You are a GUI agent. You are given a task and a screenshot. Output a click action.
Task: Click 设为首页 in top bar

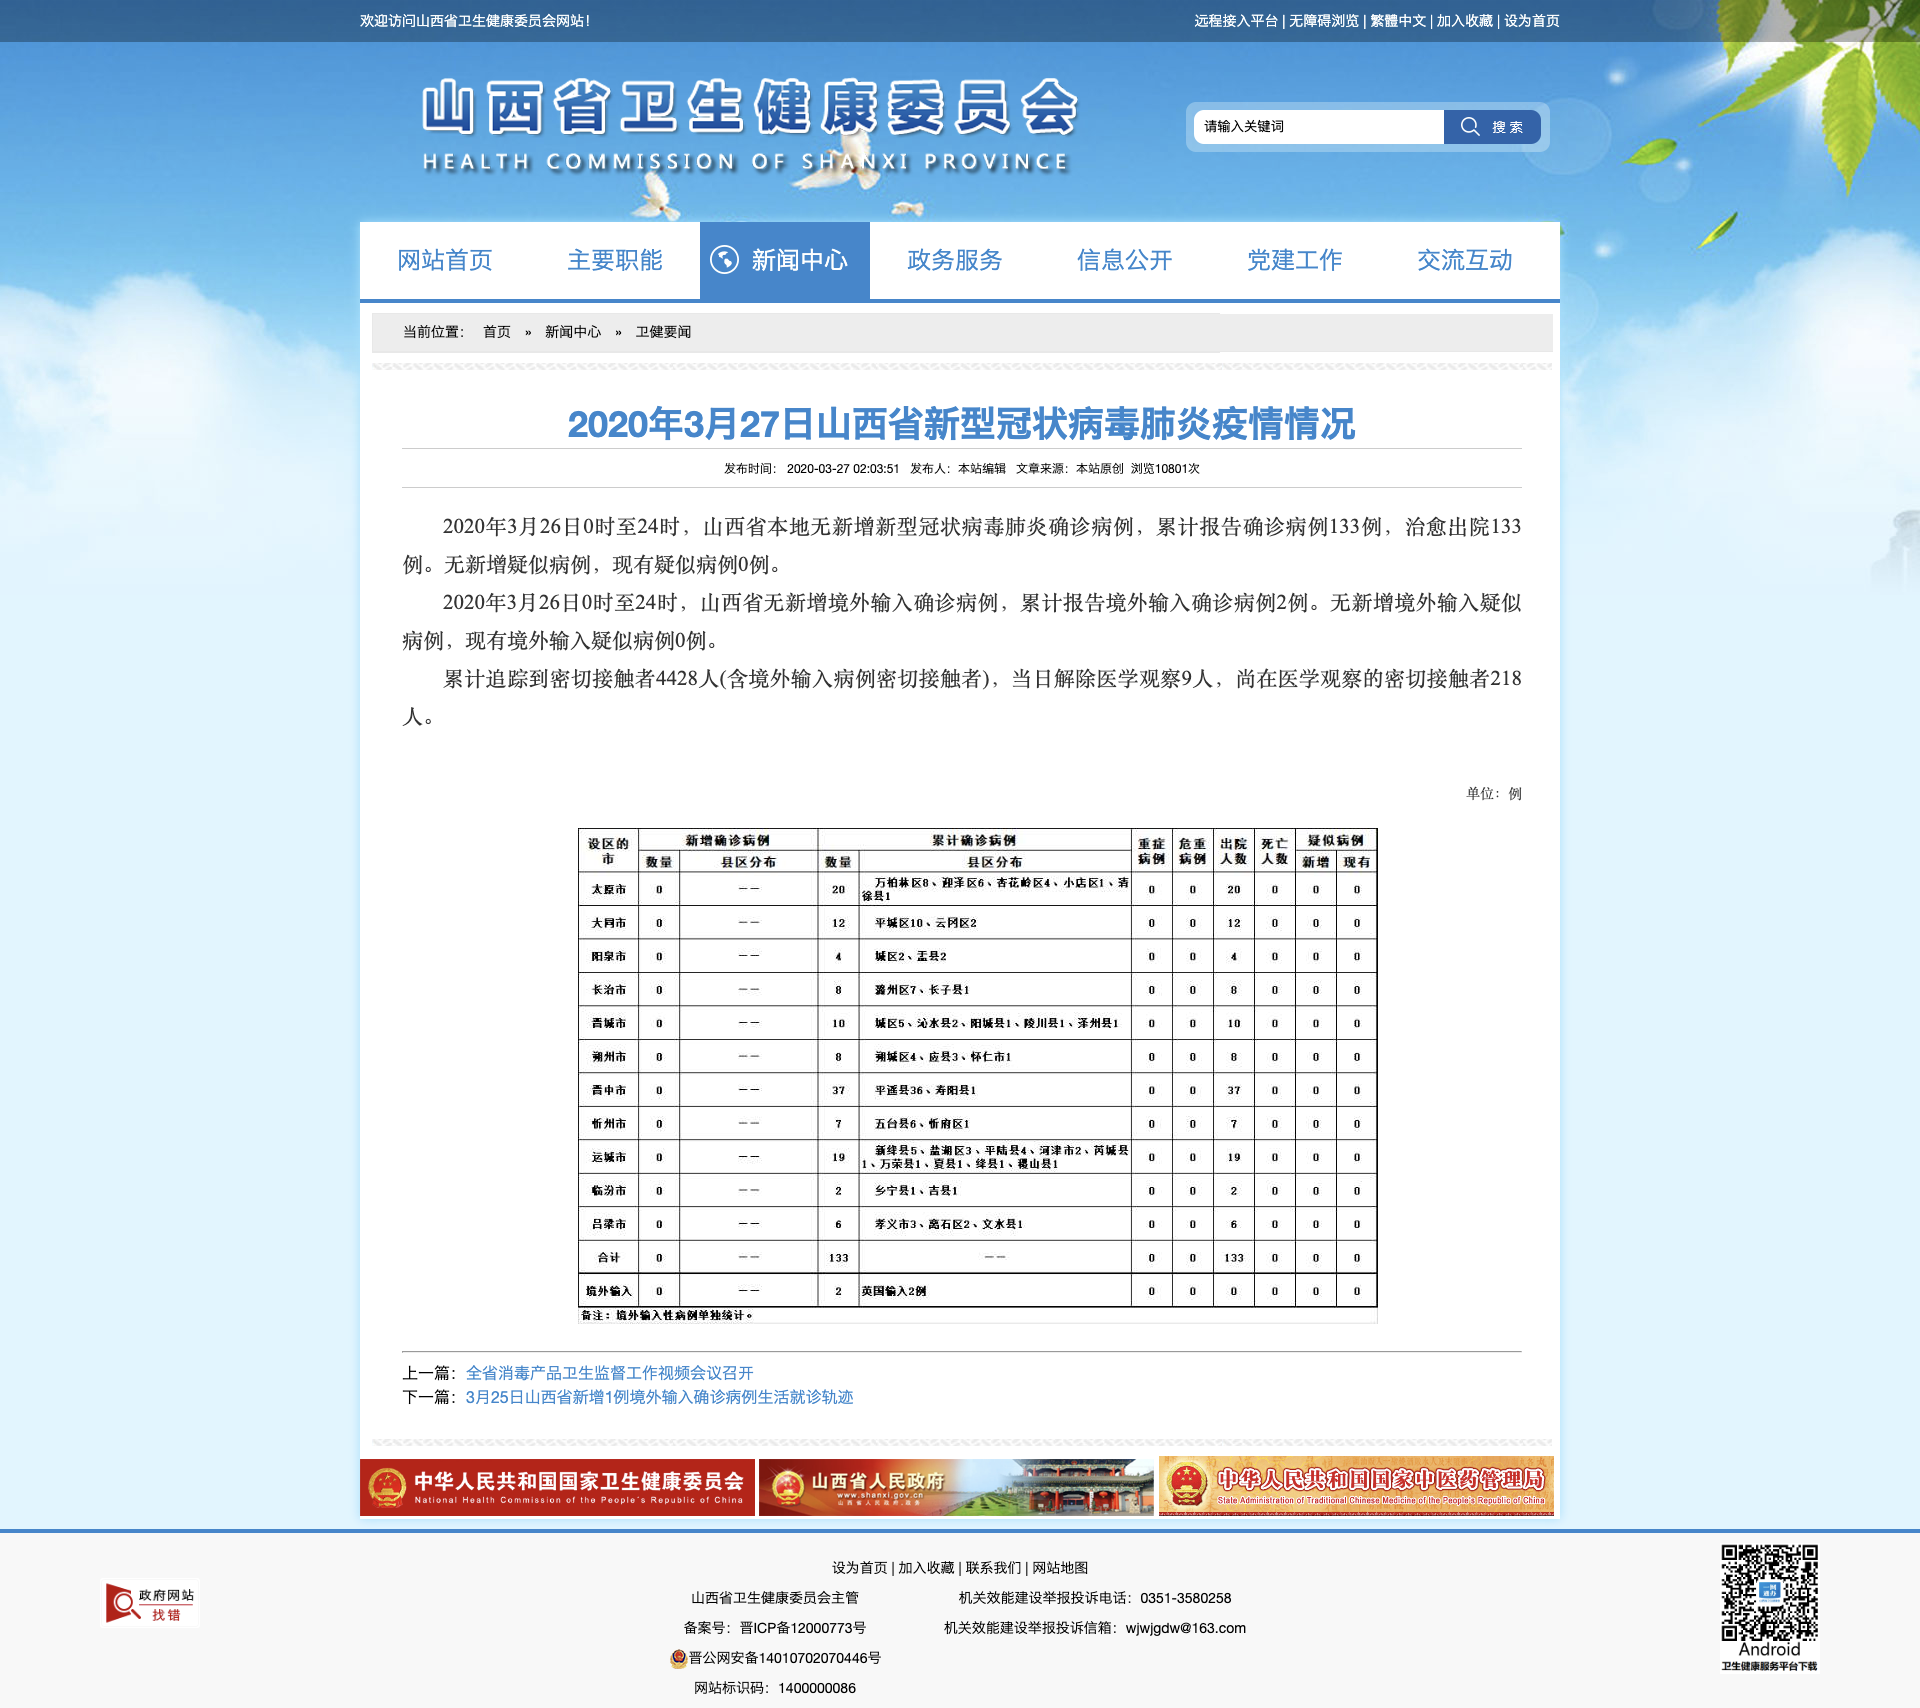click(x=1532, y=21)
